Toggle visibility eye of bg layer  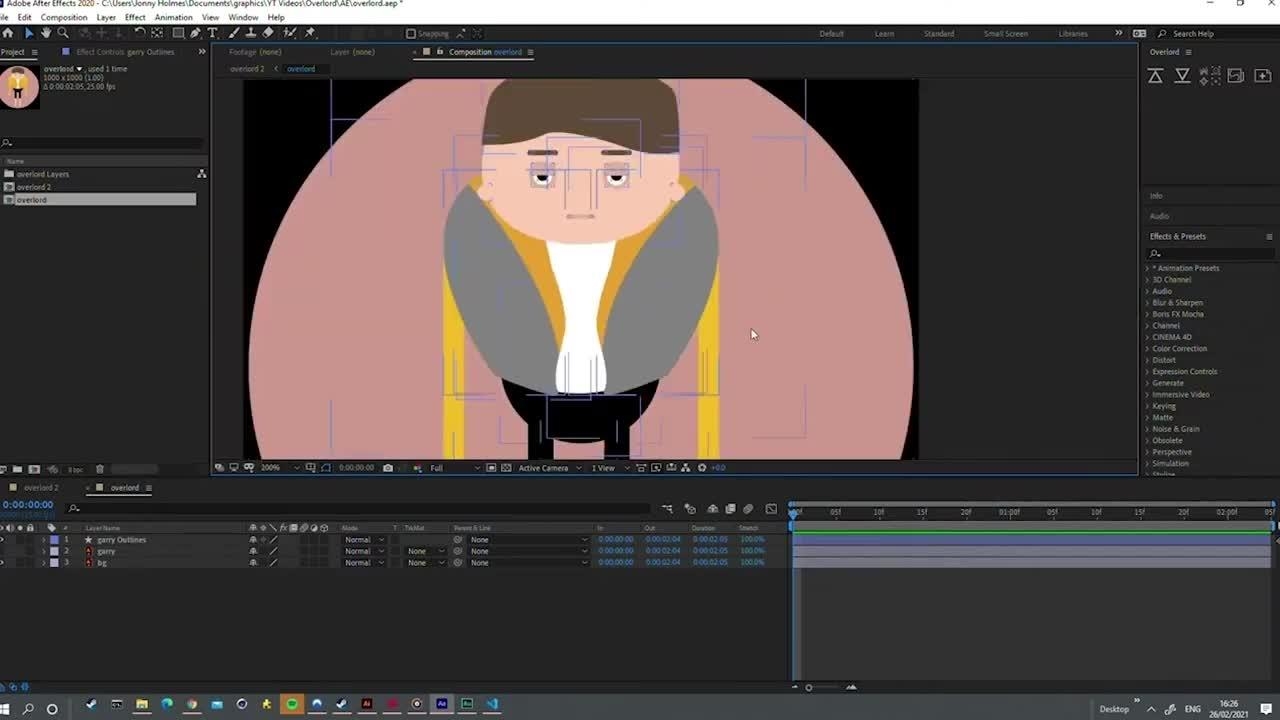tap(2, 563)
